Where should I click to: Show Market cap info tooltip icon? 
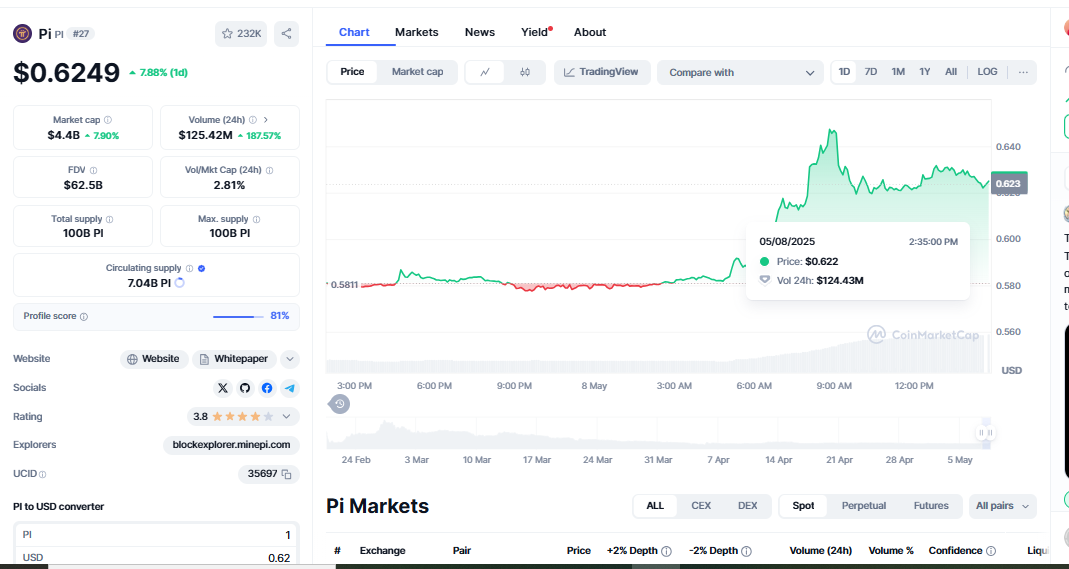tap(108, 120)
